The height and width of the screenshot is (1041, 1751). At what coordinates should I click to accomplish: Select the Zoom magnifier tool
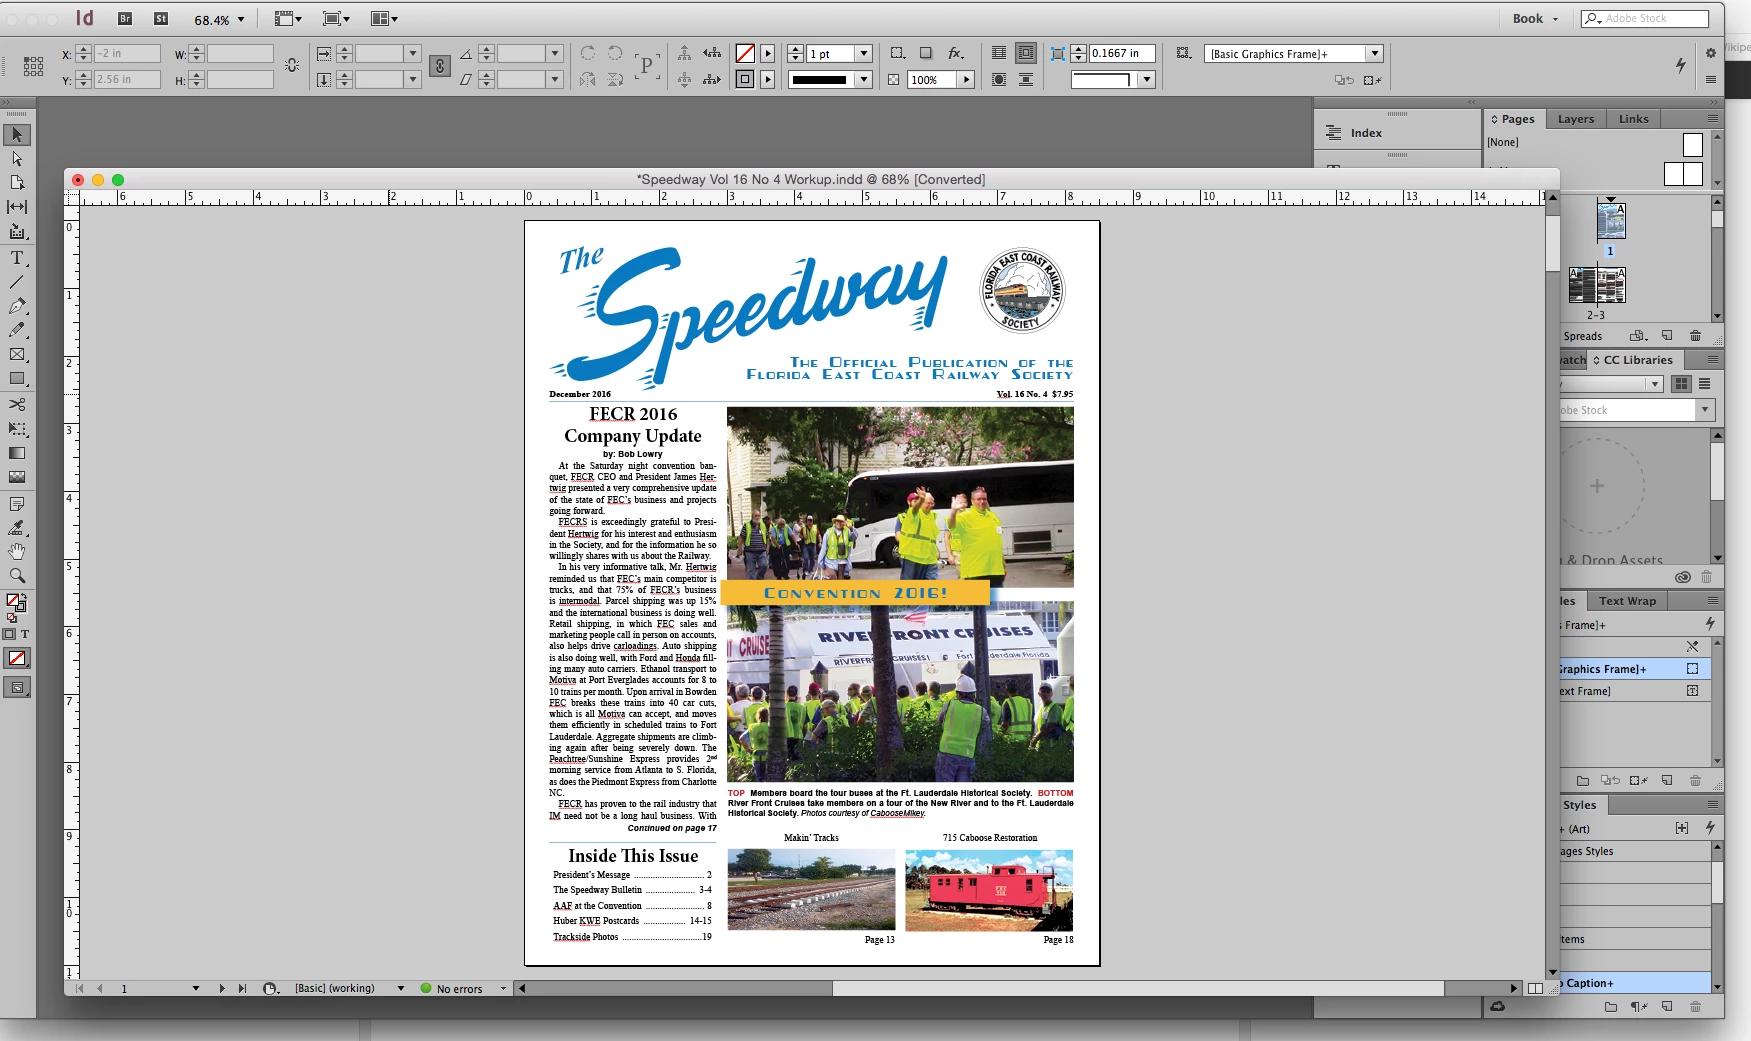(x=17, y=576)
